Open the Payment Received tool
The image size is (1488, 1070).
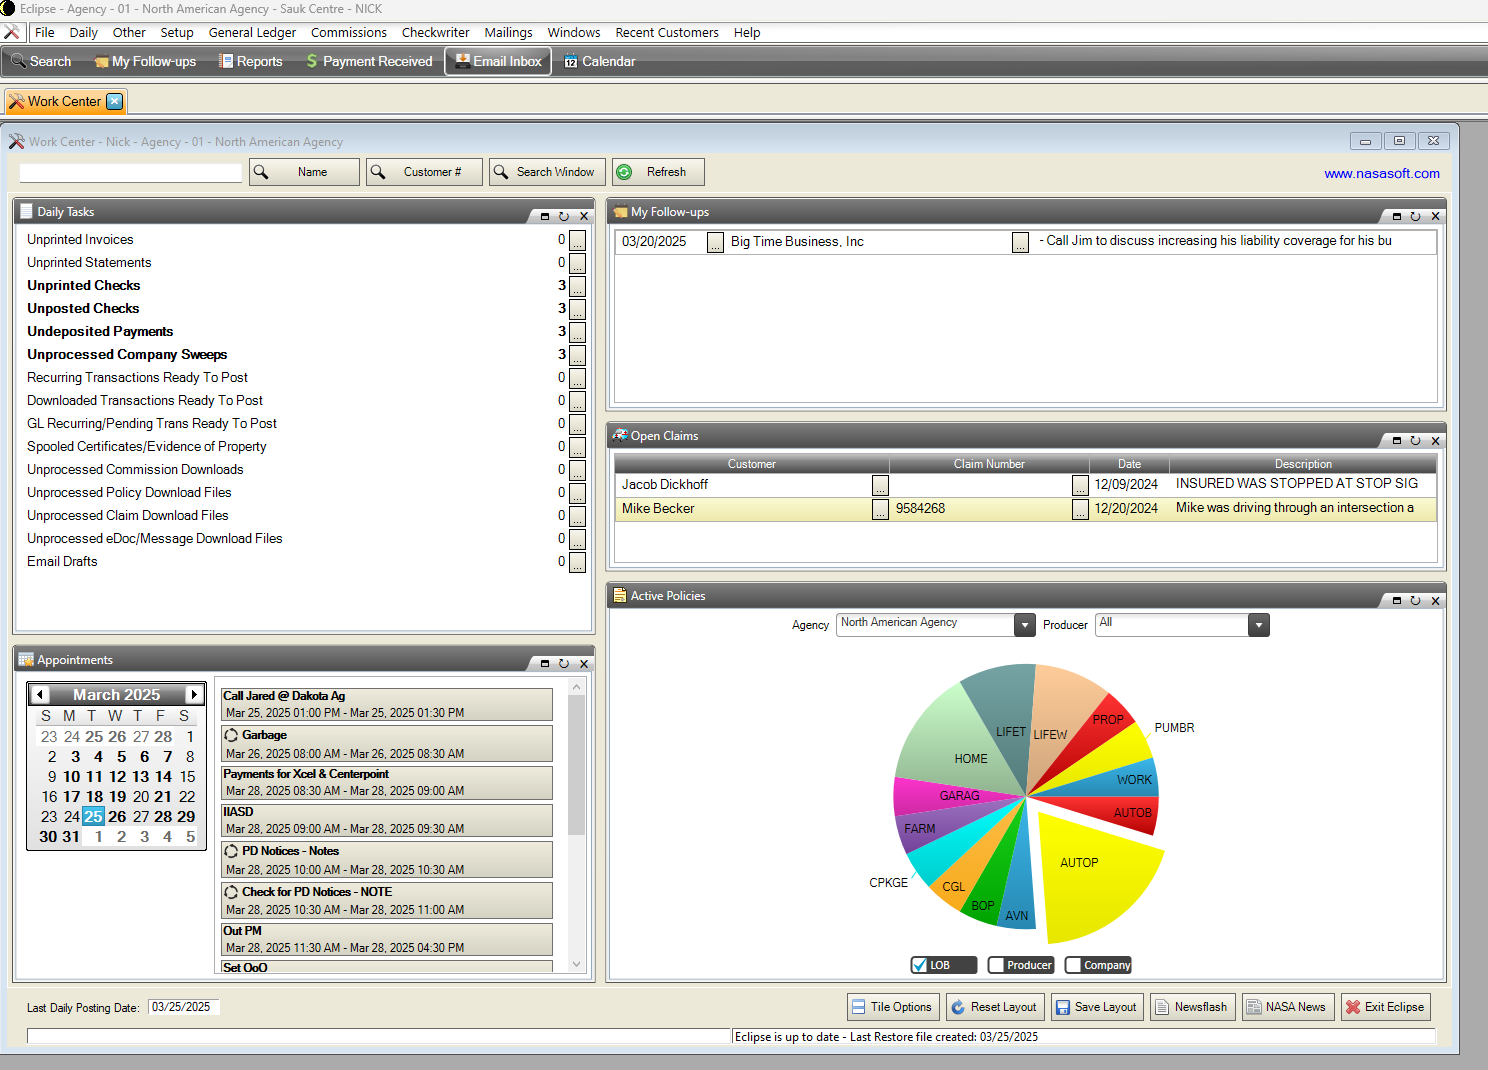pyautogui.click(x=368, y=61)
